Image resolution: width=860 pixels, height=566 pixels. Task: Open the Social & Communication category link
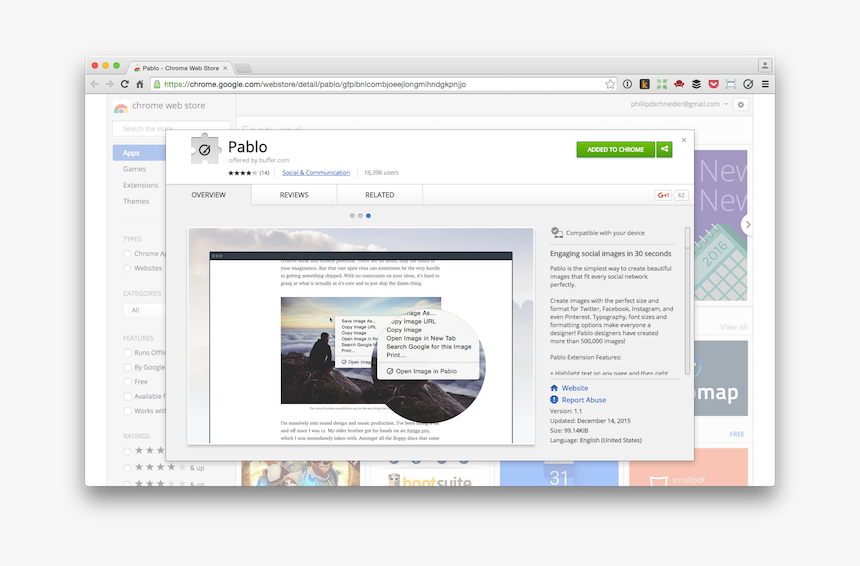316,172
